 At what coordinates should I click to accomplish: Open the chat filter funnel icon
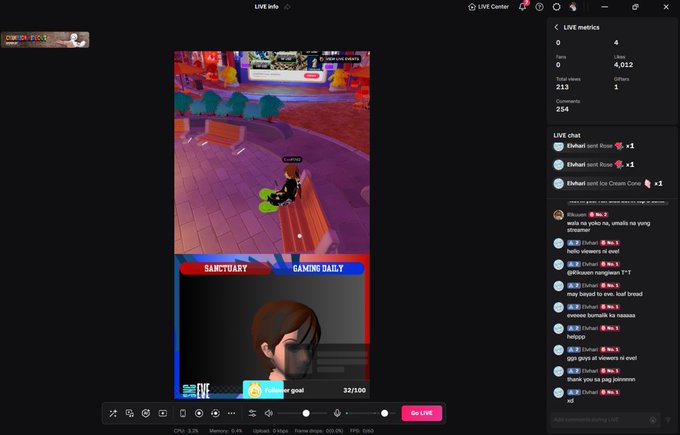pos(668,420)
